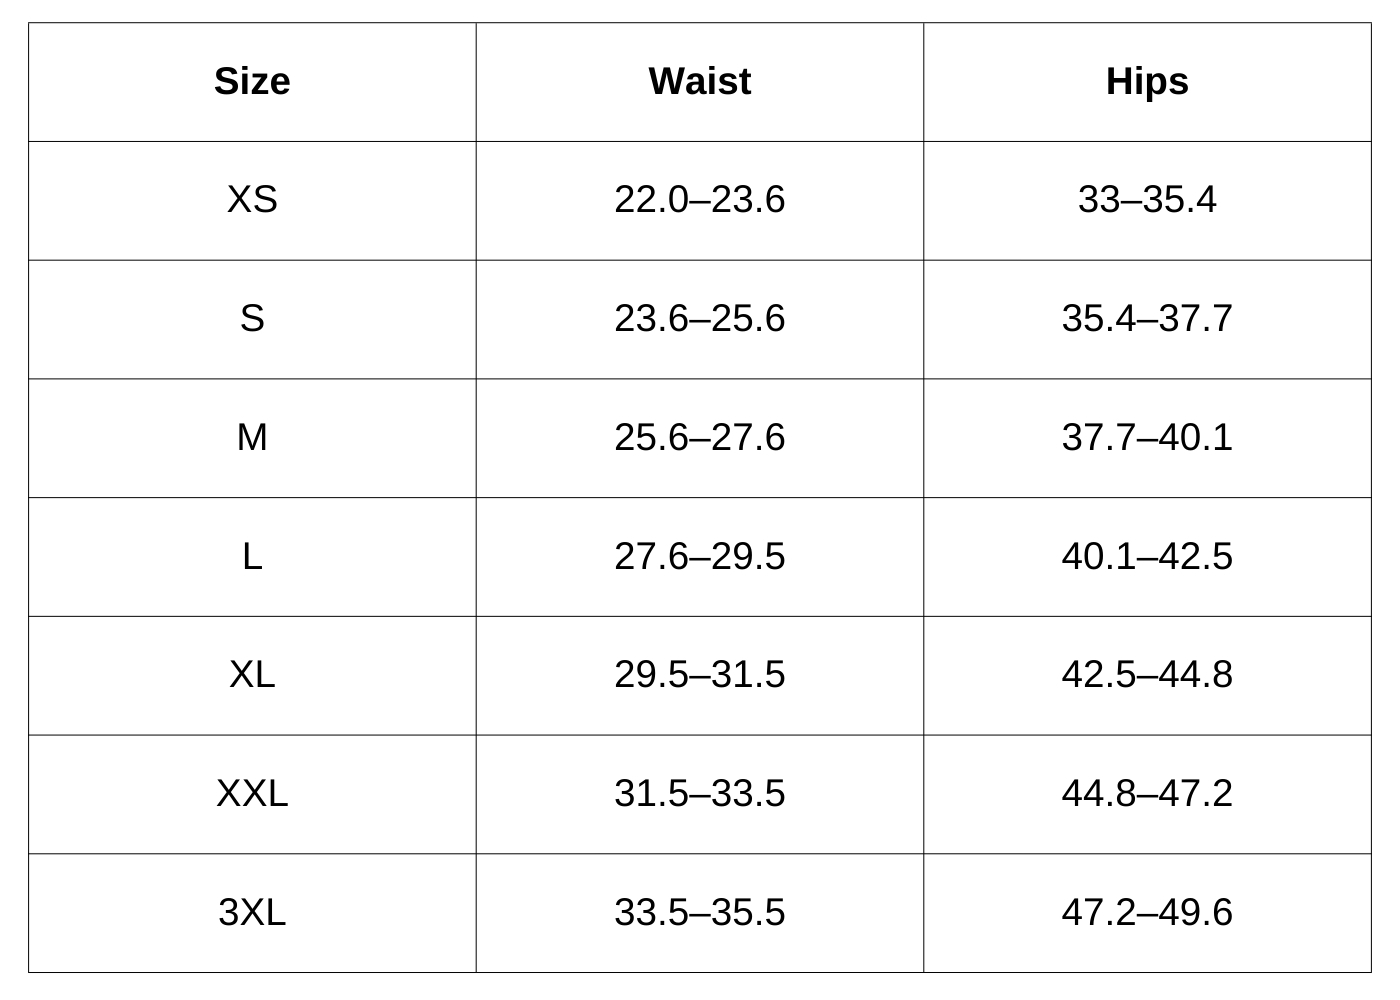Click waist value 22.0–23.6
This screenshot has height=1000, width=1400.
699,200
